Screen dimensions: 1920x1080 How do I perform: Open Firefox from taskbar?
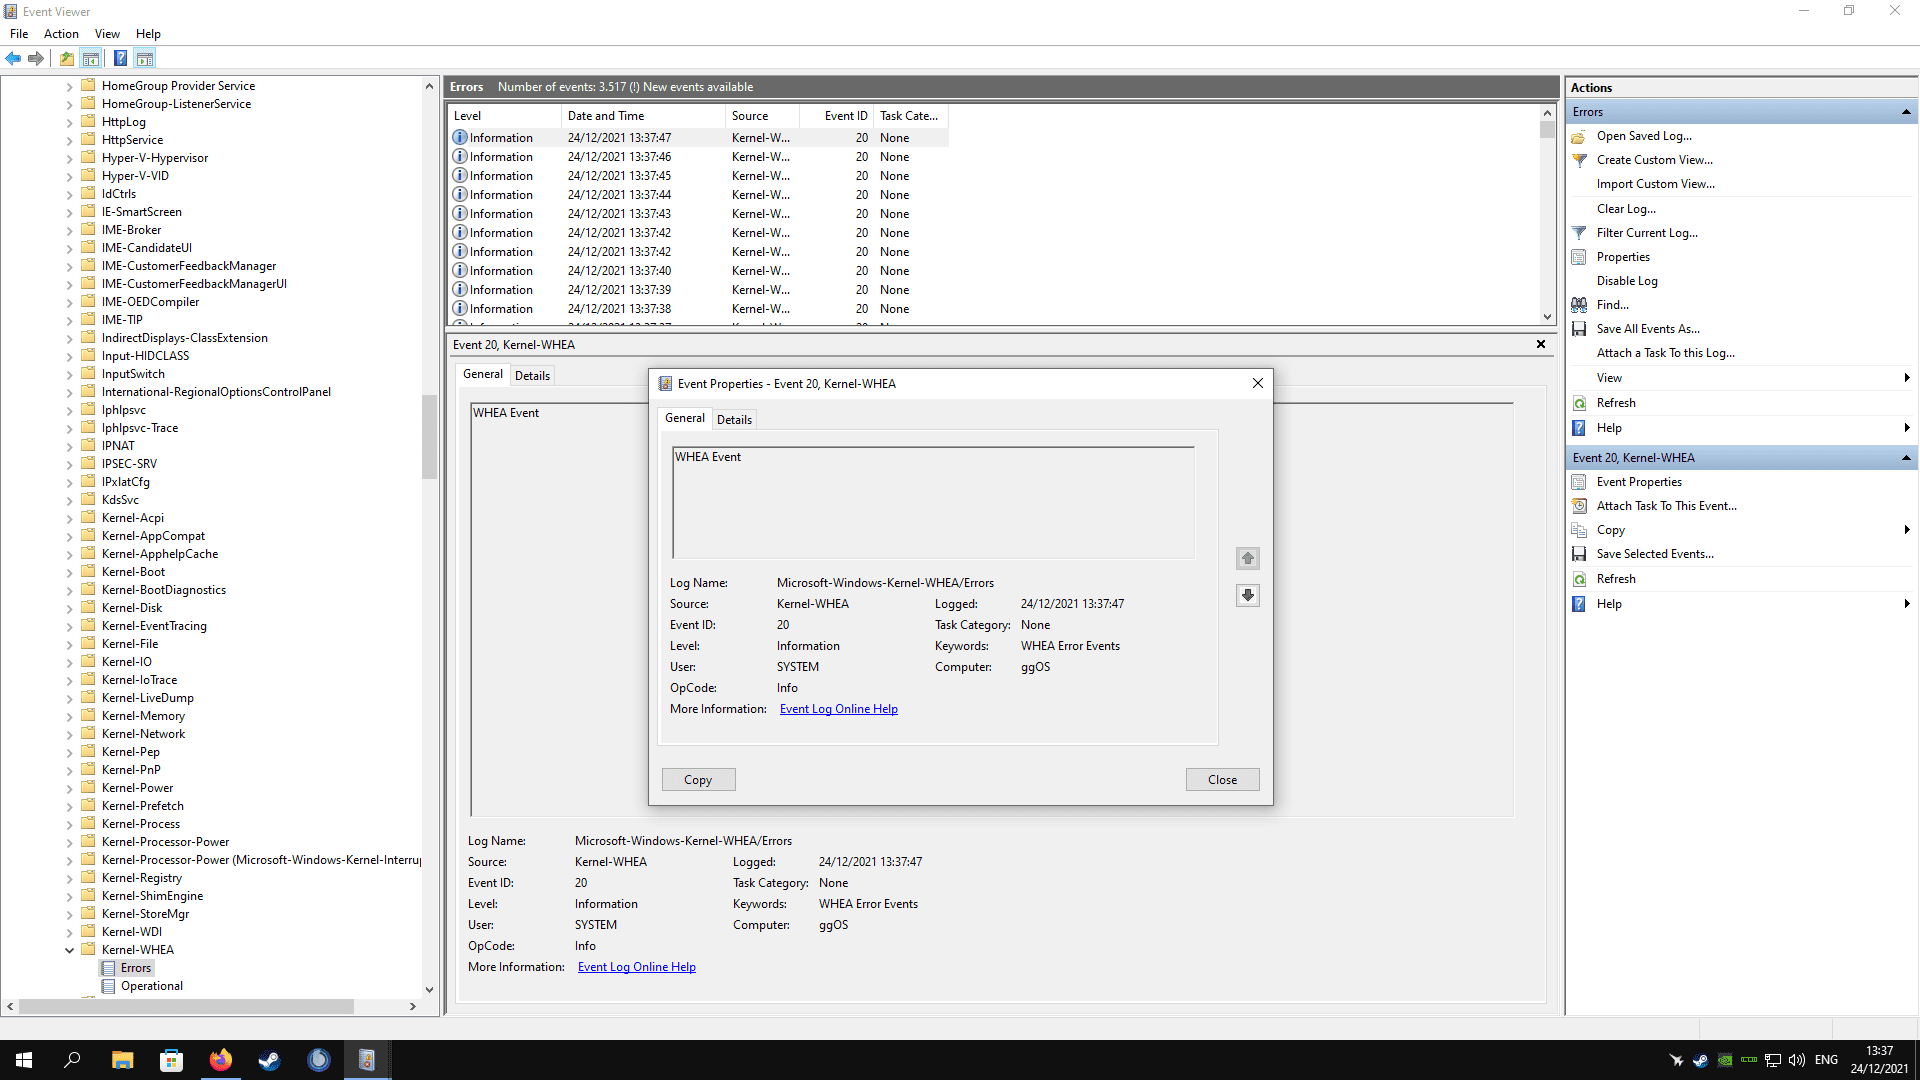pos(220,1060)
